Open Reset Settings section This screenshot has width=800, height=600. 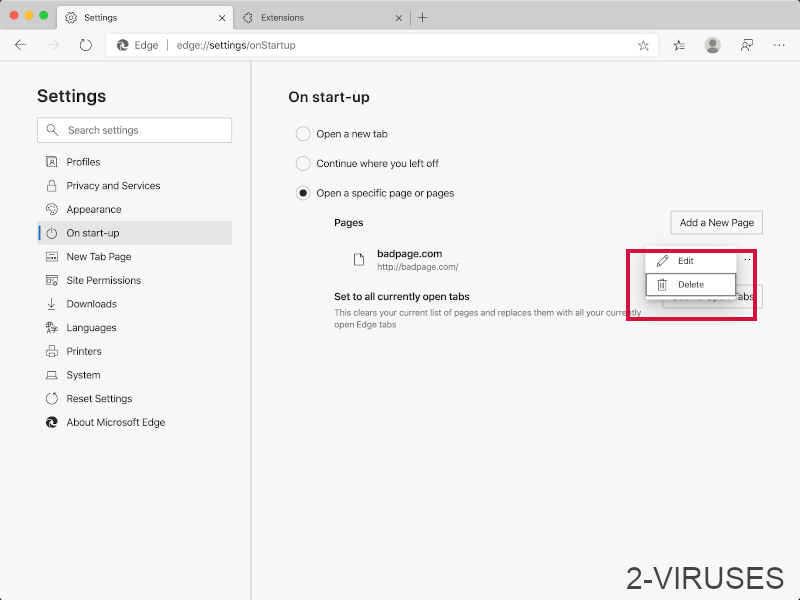(134, 398)
